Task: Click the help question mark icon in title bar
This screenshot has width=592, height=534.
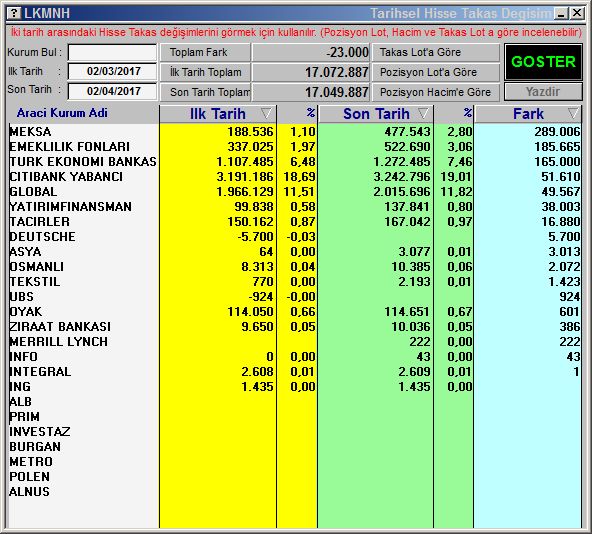Action: (14, 14)
